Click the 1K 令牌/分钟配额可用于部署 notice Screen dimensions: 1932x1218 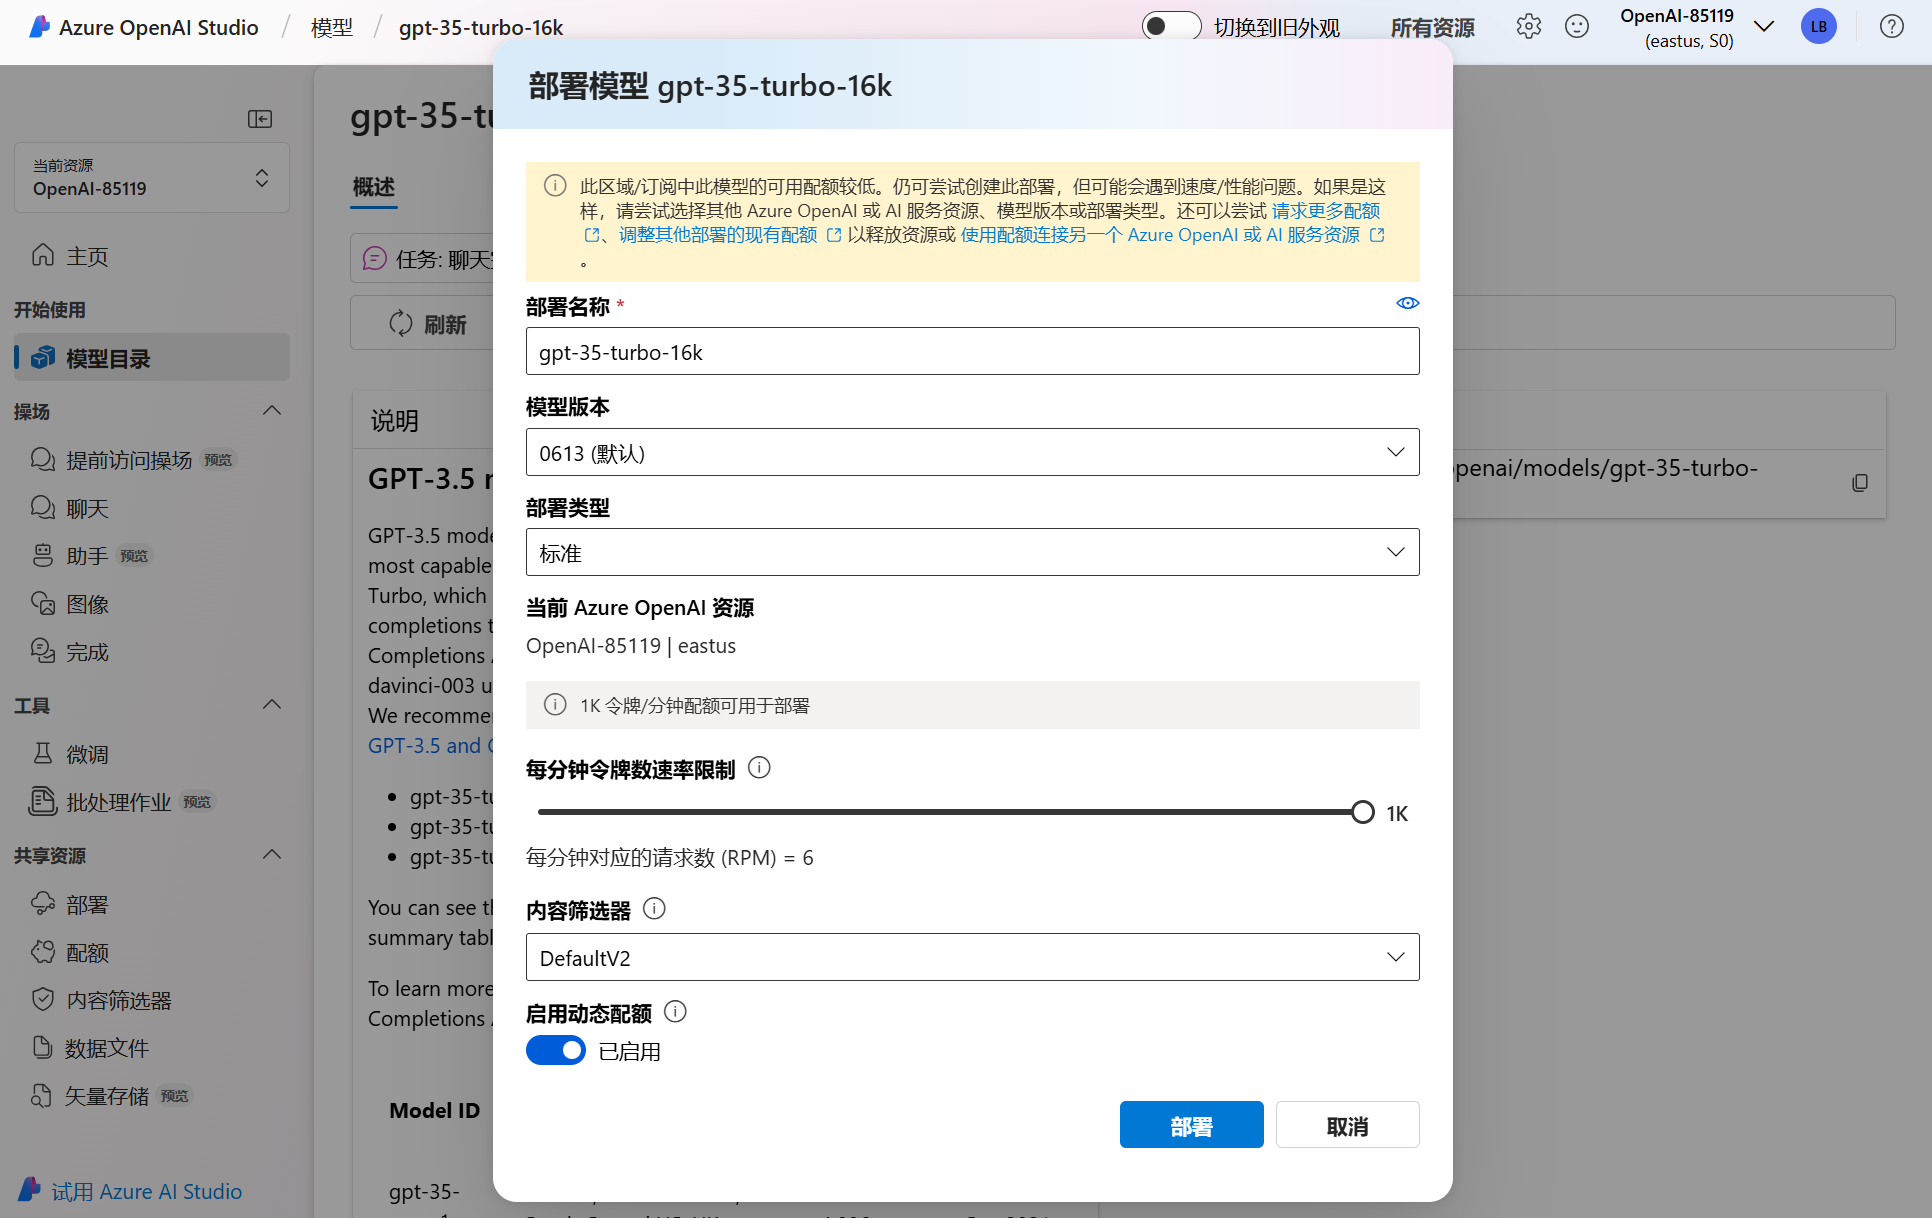pos(972,705)
